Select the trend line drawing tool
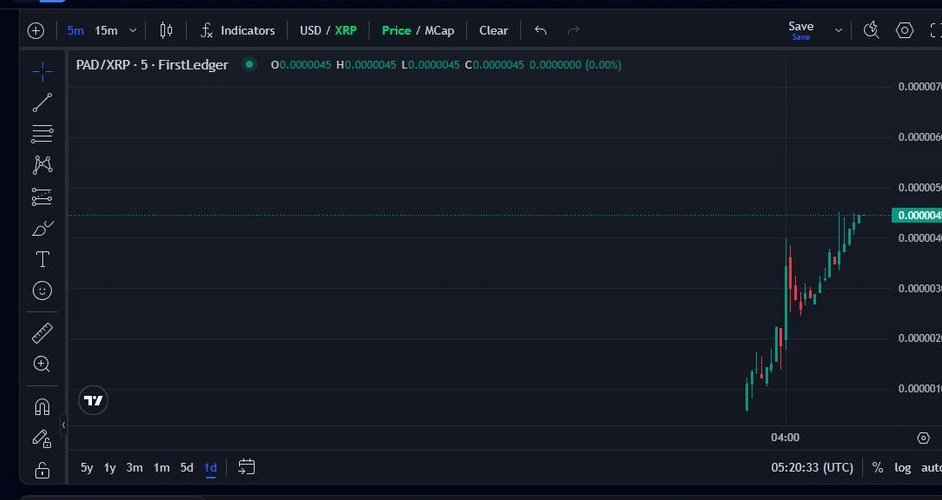Viewport: 942px width, 500px height. click(42, 103)
